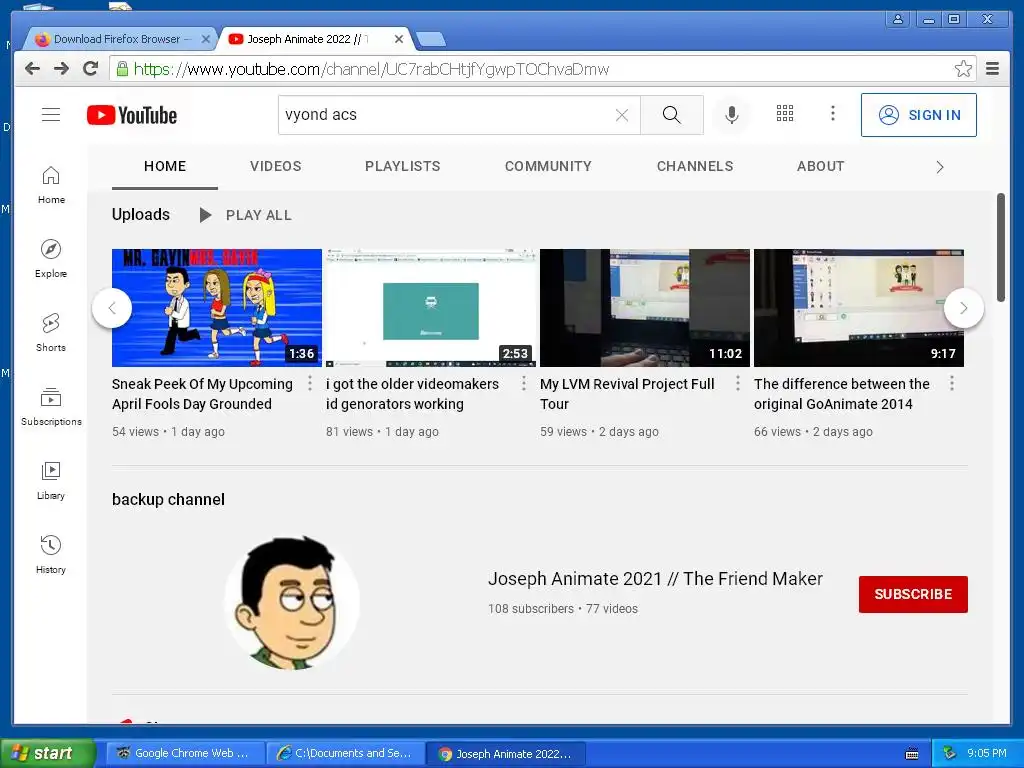Close the Joseph Animate 2022 tab
1024x768 pixels.
[x=399, y=39]
